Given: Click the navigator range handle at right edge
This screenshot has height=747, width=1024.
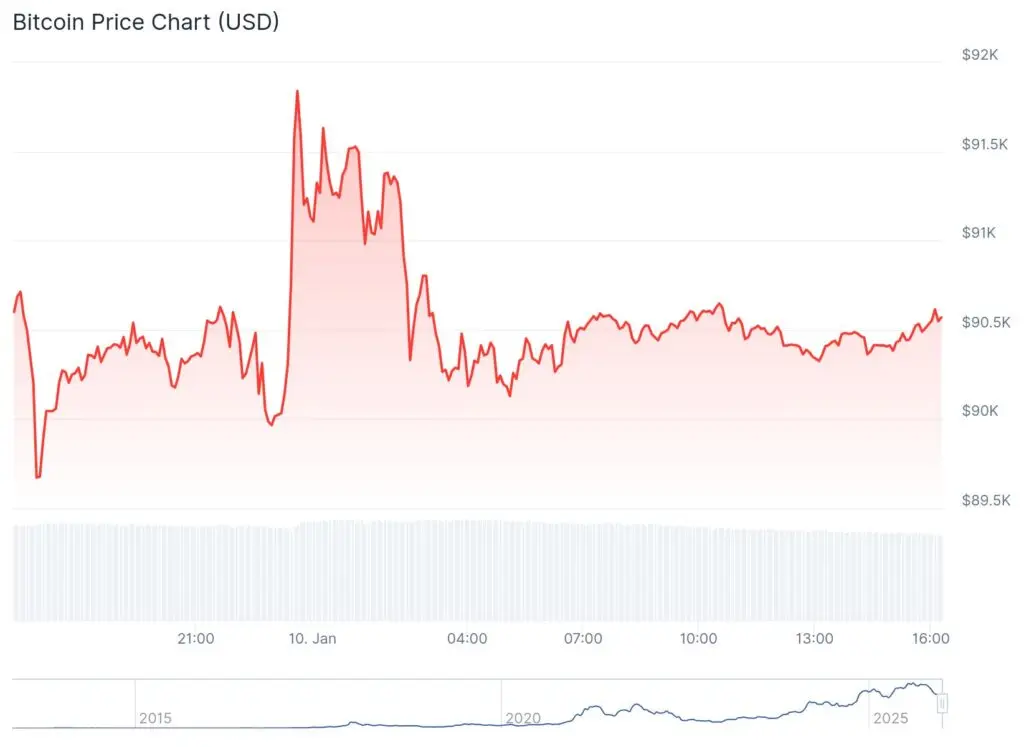Looking at the screenshot, I should [941, 704].
